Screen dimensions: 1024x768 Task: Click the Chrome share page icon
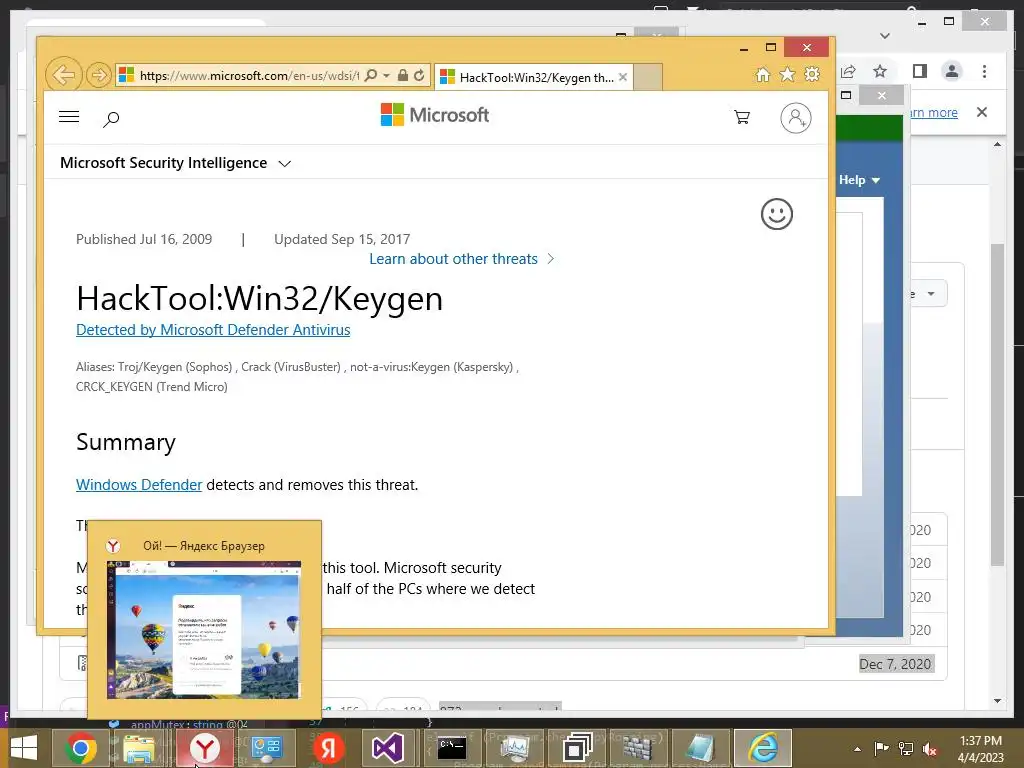click(848, 71)
